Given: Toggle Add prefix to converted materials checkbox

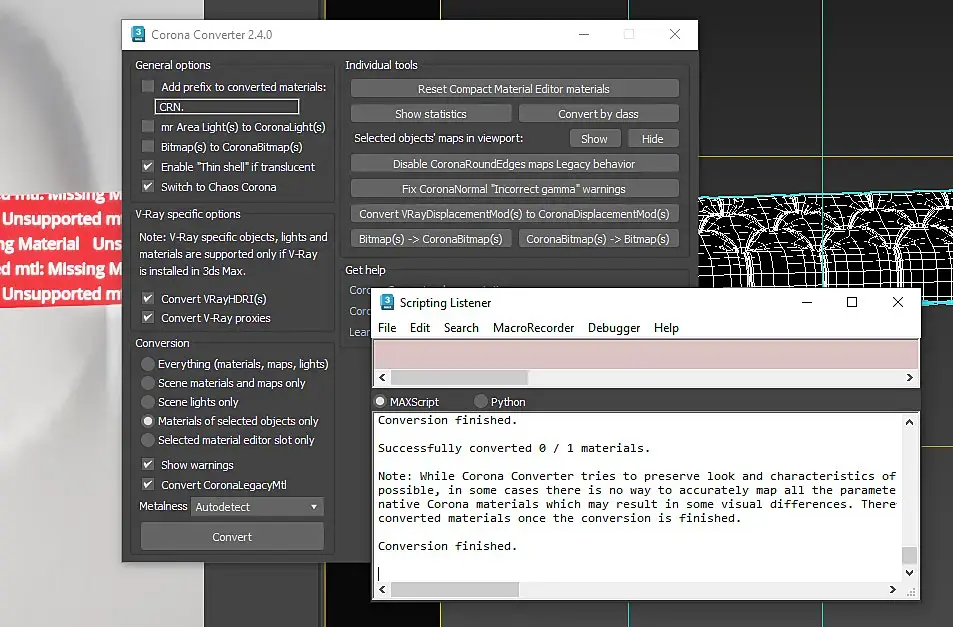Looking at the screenshot, I should pos(148,86).
